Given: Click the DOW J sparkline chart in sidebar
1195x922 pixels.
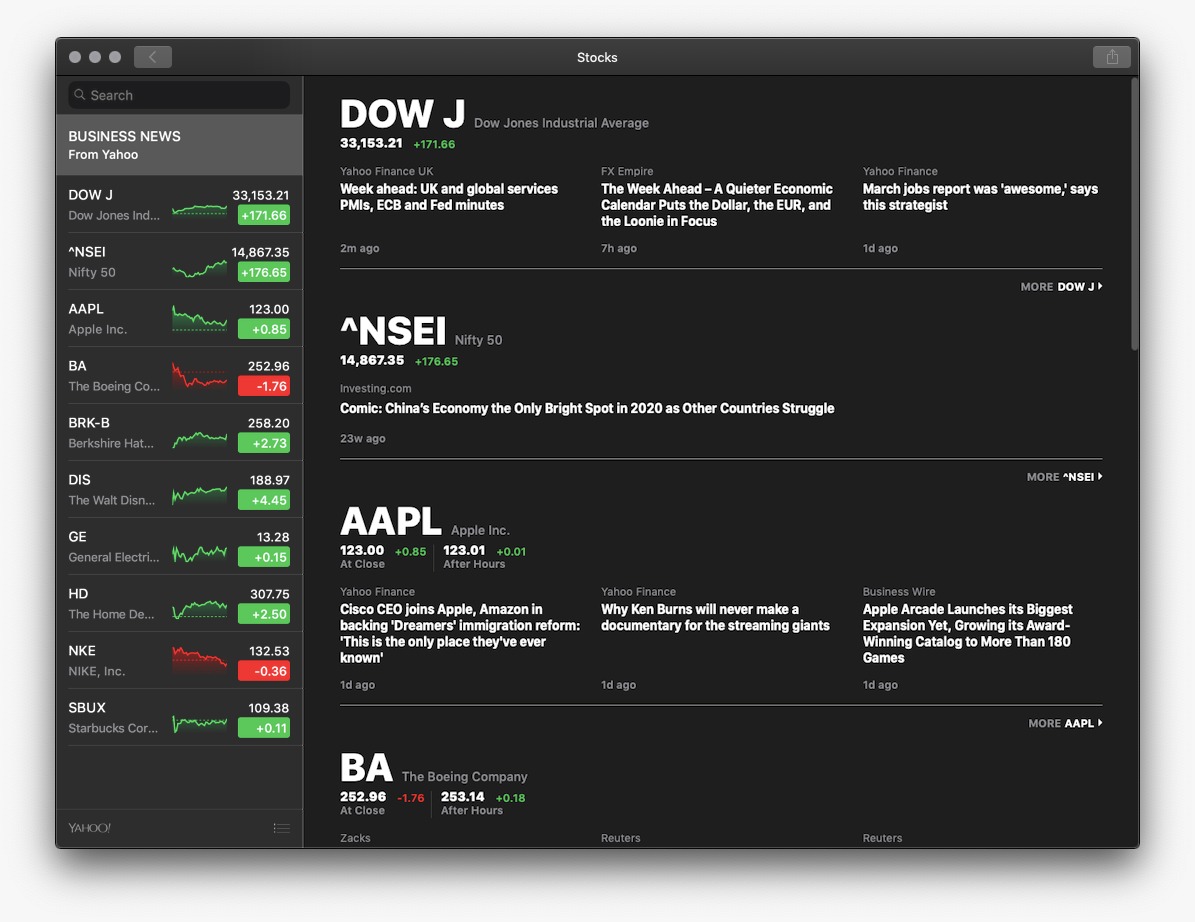Looking at the screenshot, I should [200, 209].
